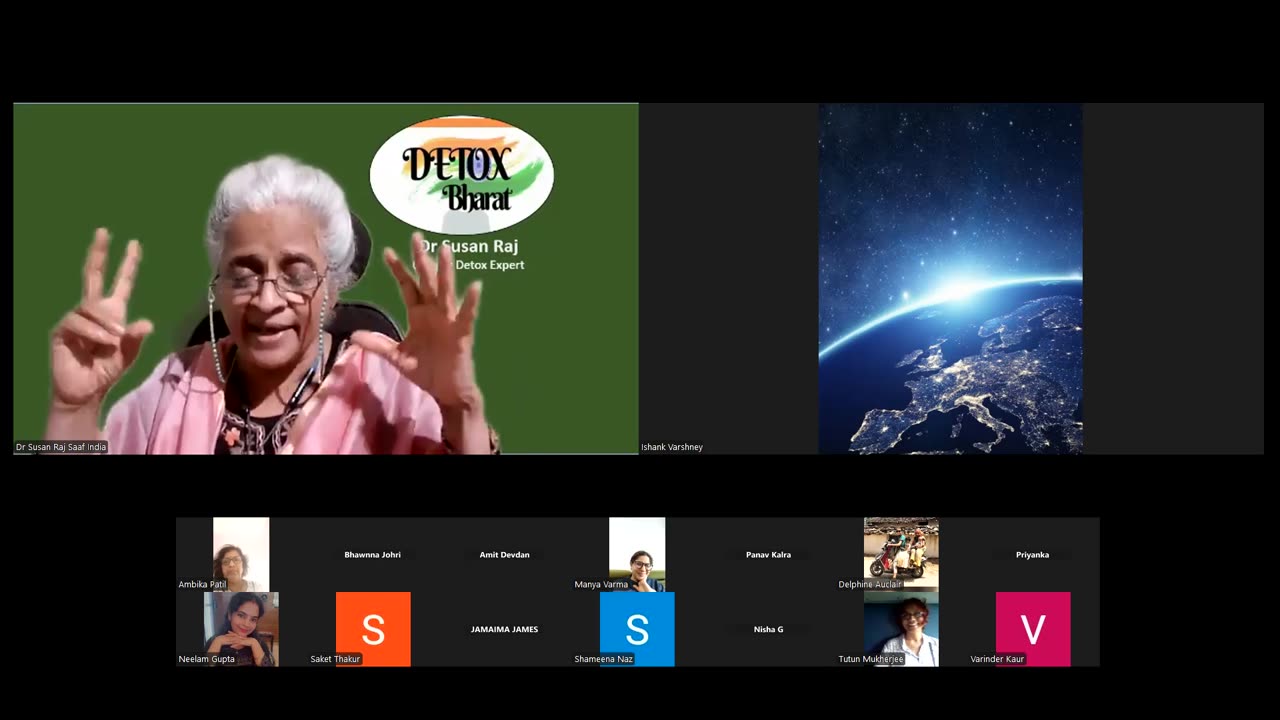Click Varinder Kaur's pink V avatar
The width and height of the screenshot is (1280, 720).
(x=1033, y=629)
